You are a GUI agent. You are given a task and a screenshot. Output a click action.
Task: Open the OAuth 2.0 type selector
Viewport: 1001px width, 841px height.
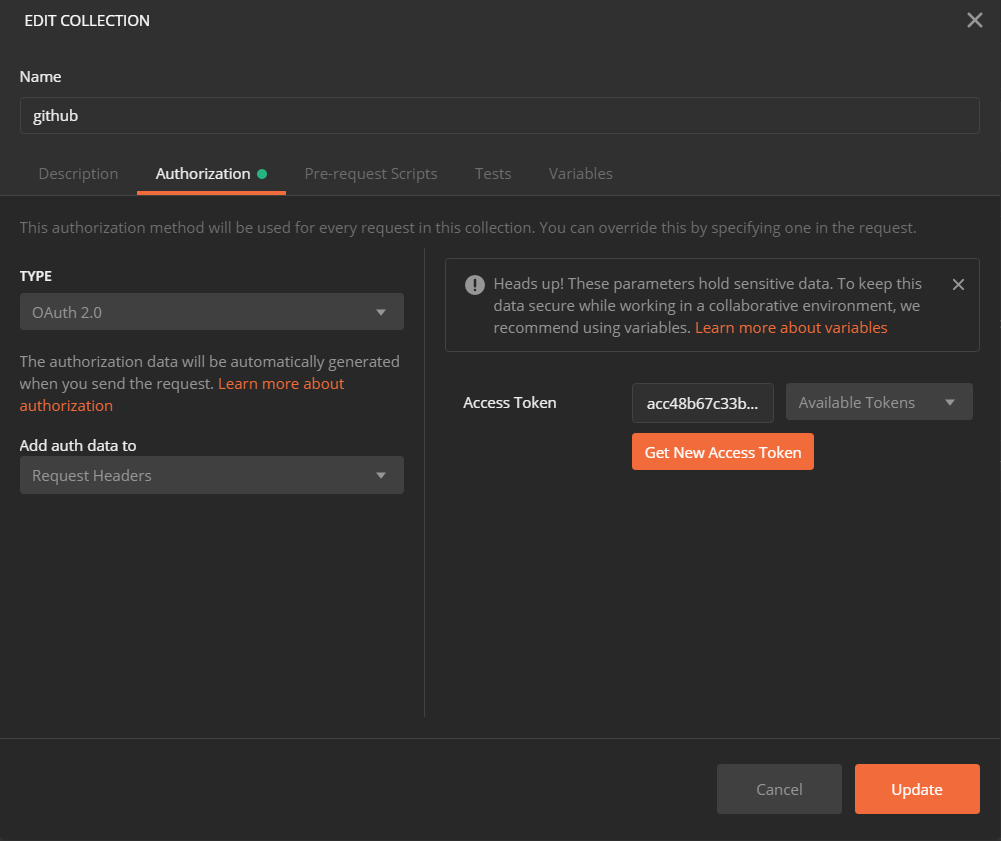click(211, 312)
